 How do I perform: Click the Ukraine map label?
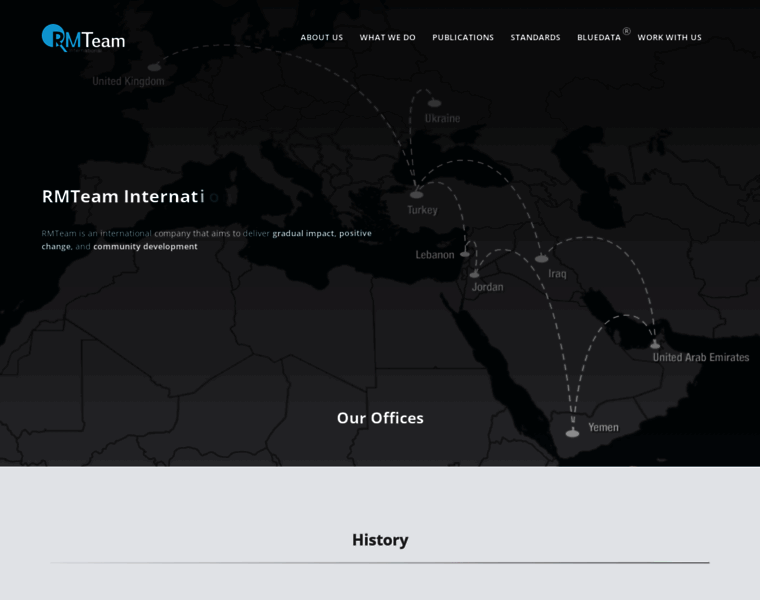[443, 118]
